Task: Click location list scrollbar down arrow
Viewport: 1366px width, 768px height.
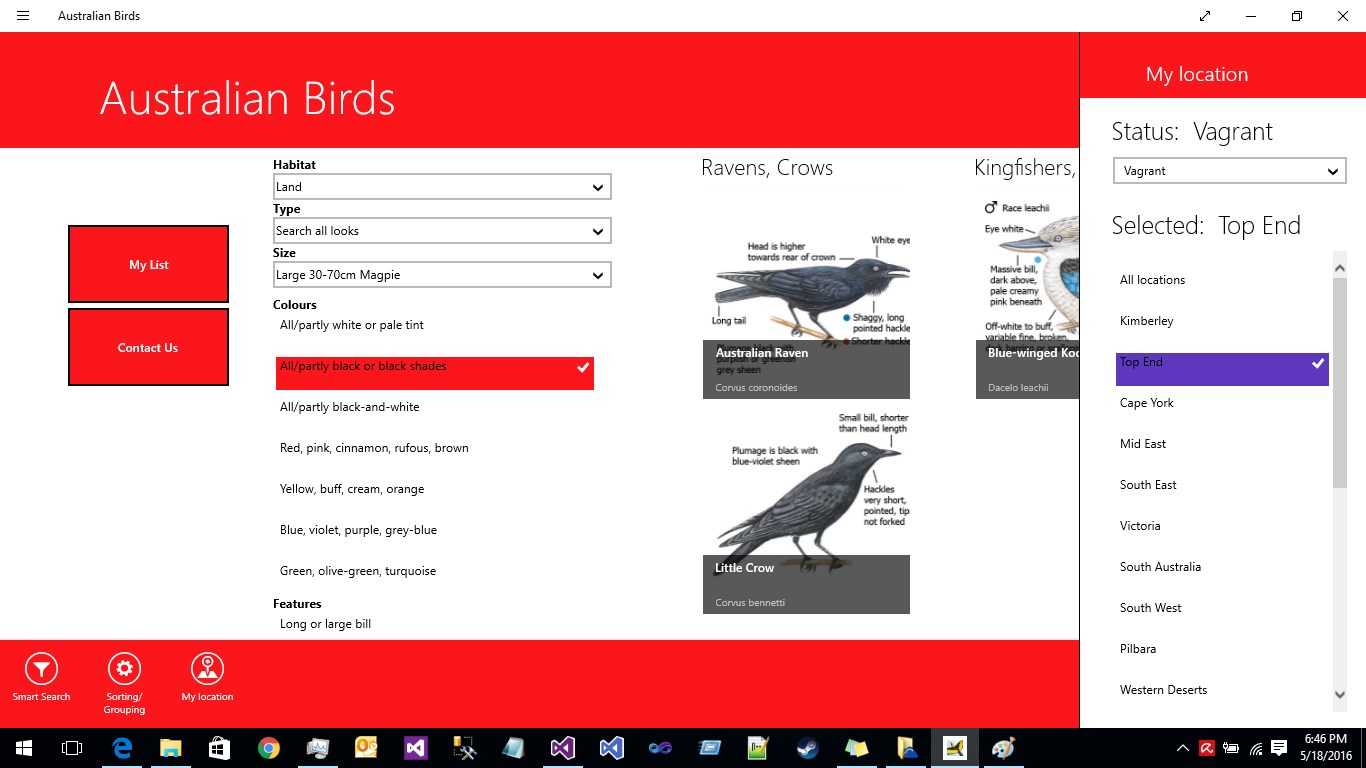Action: click(1340, 695)
